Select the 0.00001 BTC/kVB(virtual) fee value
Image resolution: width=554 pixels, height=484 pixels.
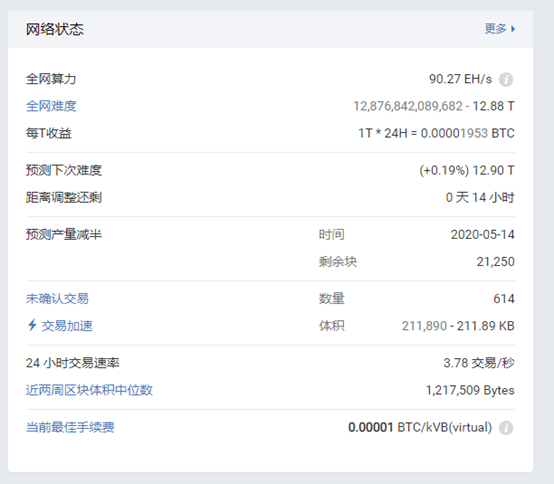pyautogui.click(x=420, y=427)
